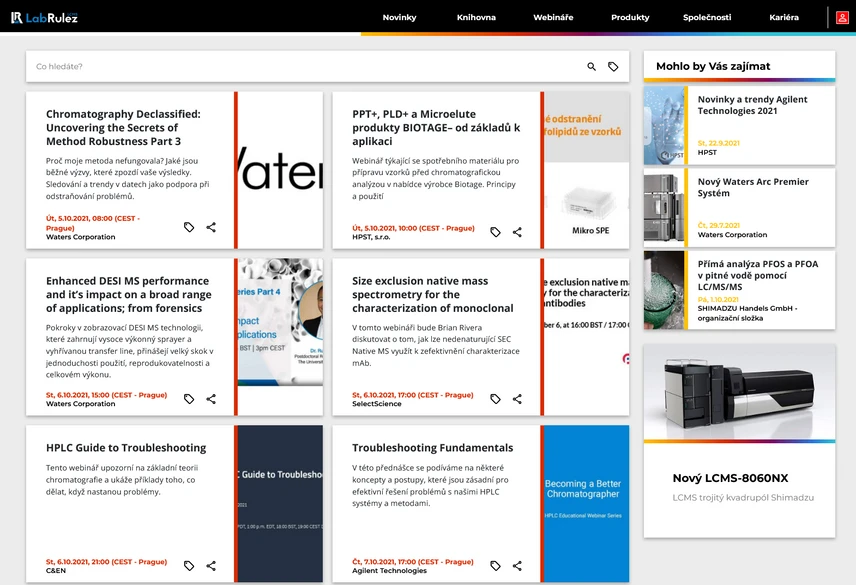
Task: Open Size exclusion native mass spectrometry title
Action: tap(433, 295)
